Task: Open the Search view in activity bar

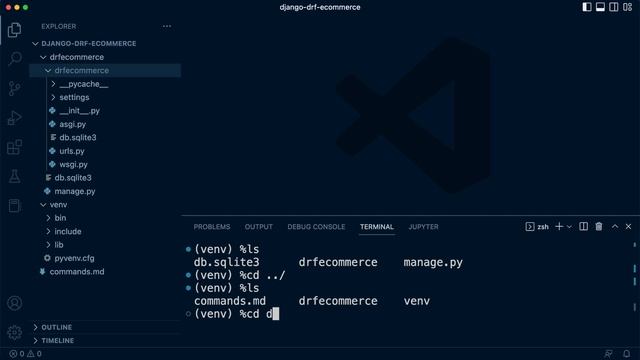Action: [14, 59]
